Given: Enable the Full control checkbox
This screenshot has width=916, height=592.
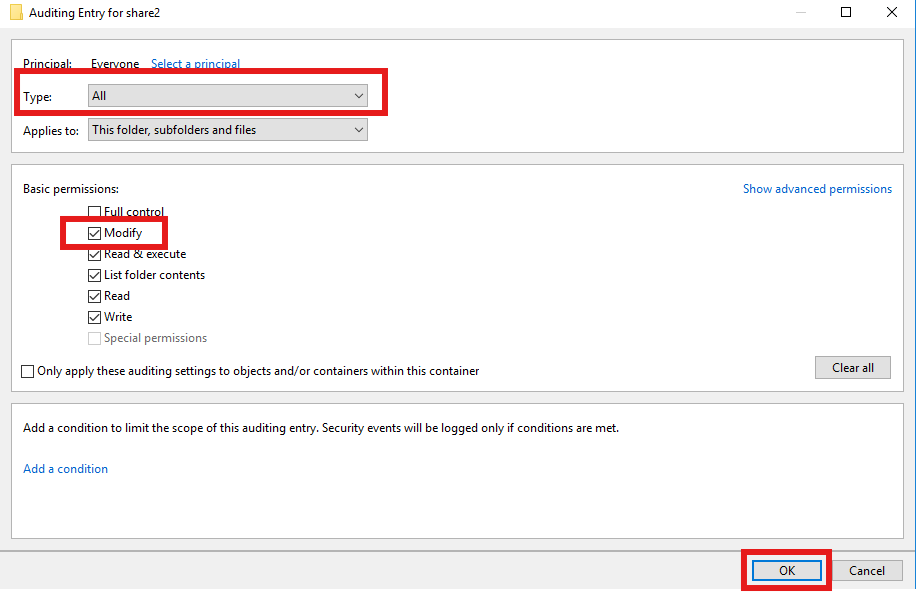Looking at the screenshot, I should click(95, 212).
